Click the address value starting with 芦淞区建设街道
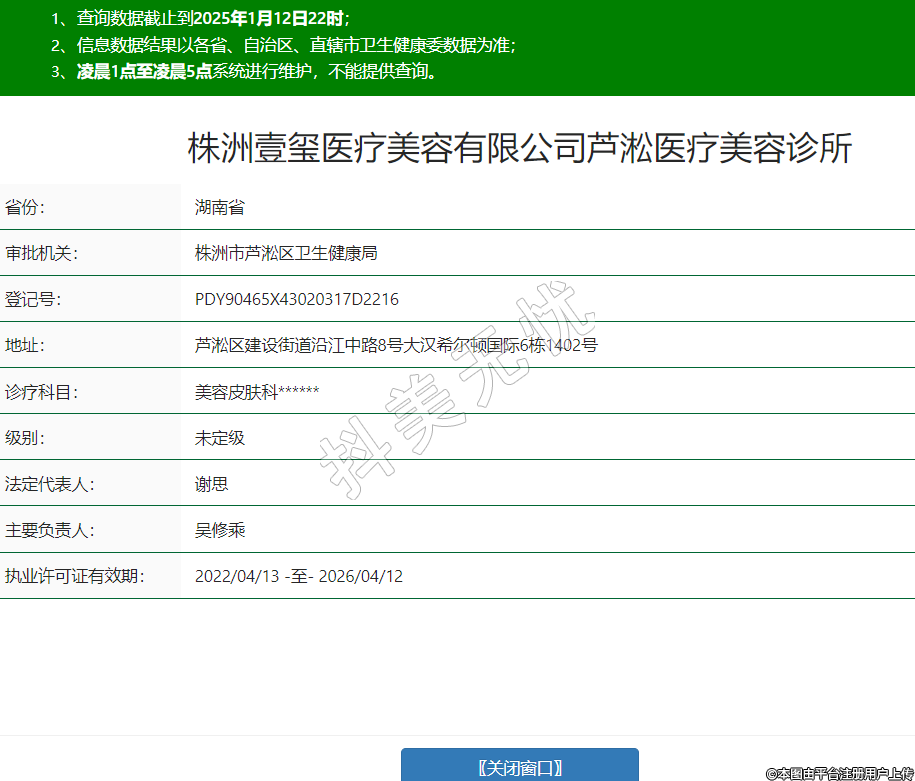 396,346
